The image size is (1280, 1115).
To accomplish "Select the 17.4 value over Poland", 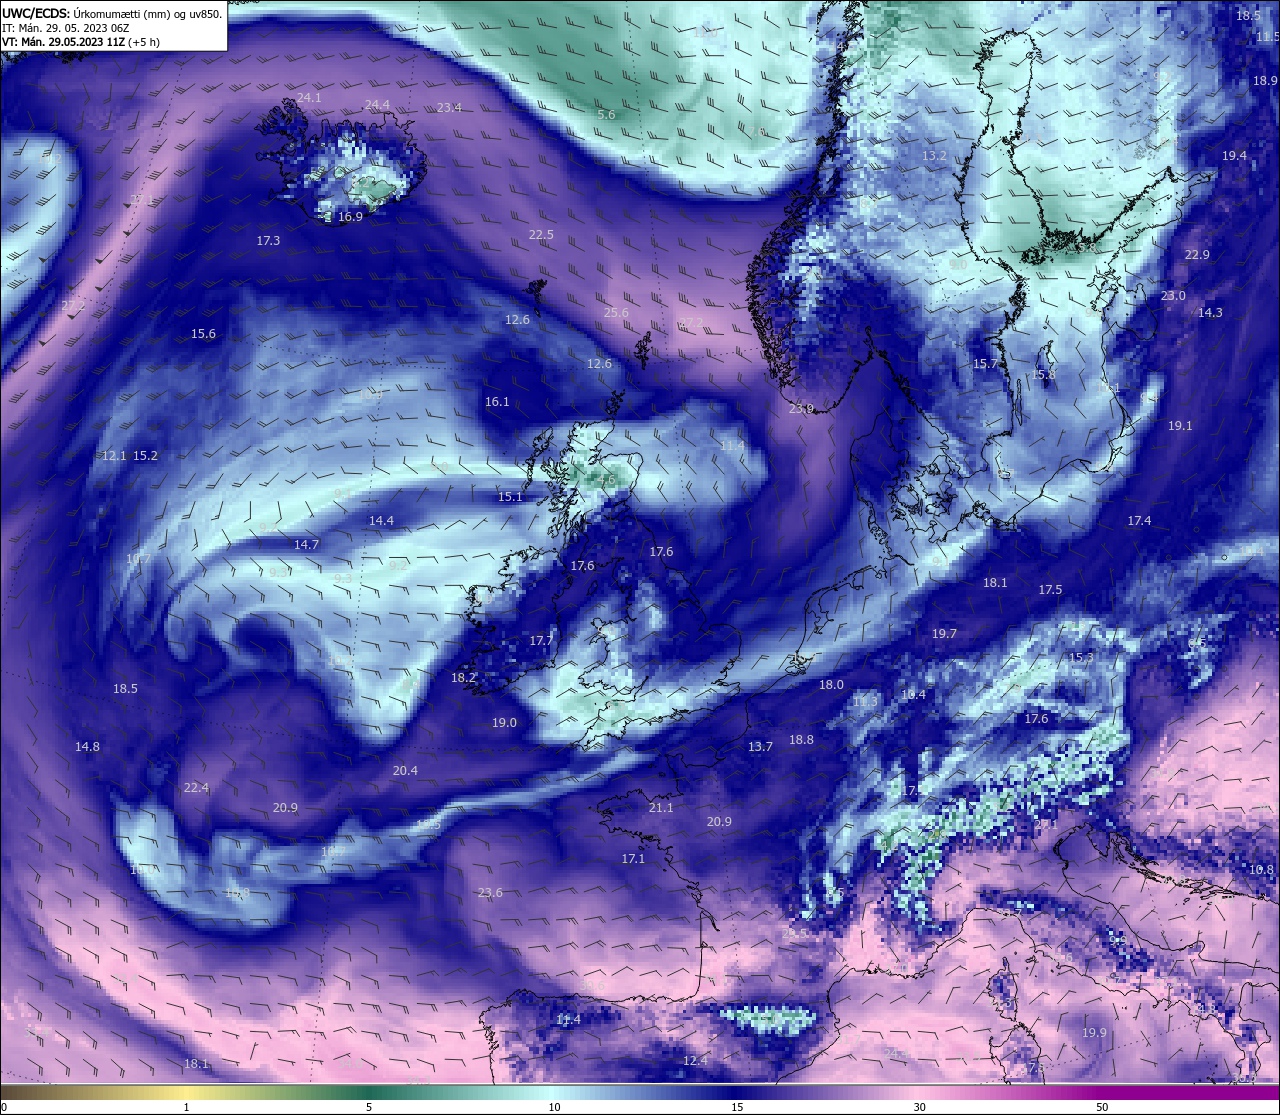I will pos(1139,521).
